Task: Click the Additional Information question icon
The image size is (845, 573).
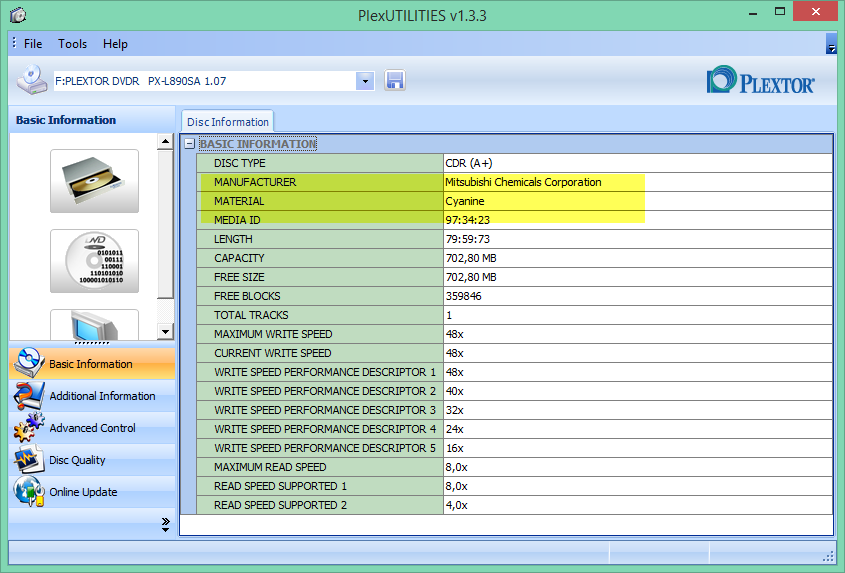Action: (x=29, y=396)
